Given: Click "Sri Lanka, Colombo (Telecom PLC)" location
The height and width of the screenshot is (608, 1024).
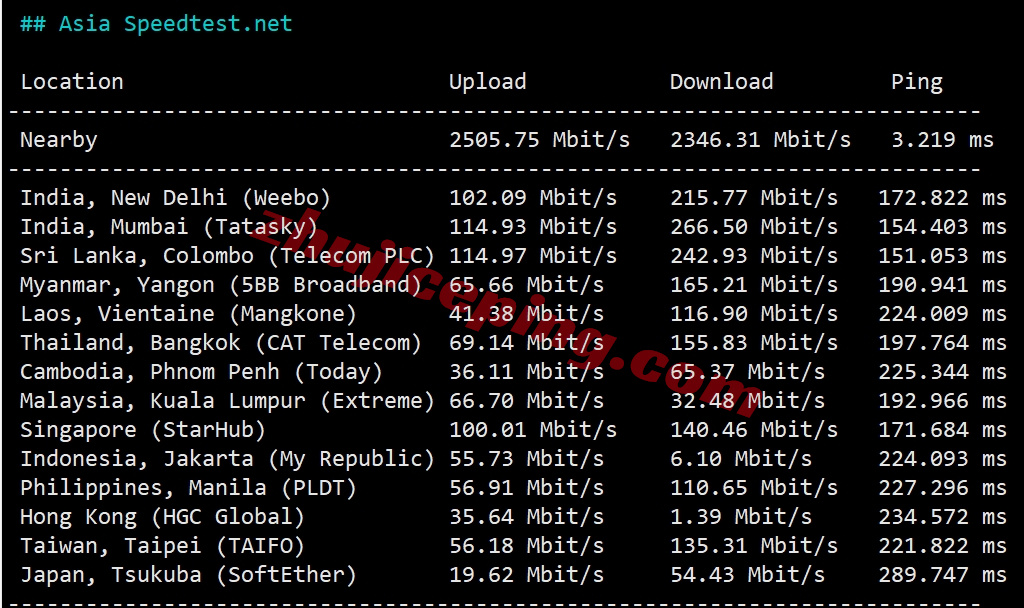Looking at the screenshot, I should click(x=227, y=256).
